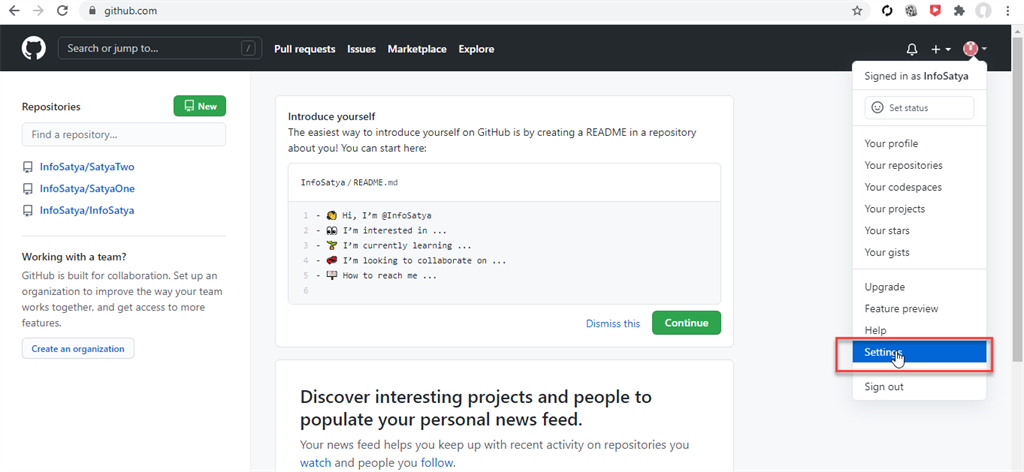
Task: Open the notifications bell icon
Action: [x=912, y=49]
